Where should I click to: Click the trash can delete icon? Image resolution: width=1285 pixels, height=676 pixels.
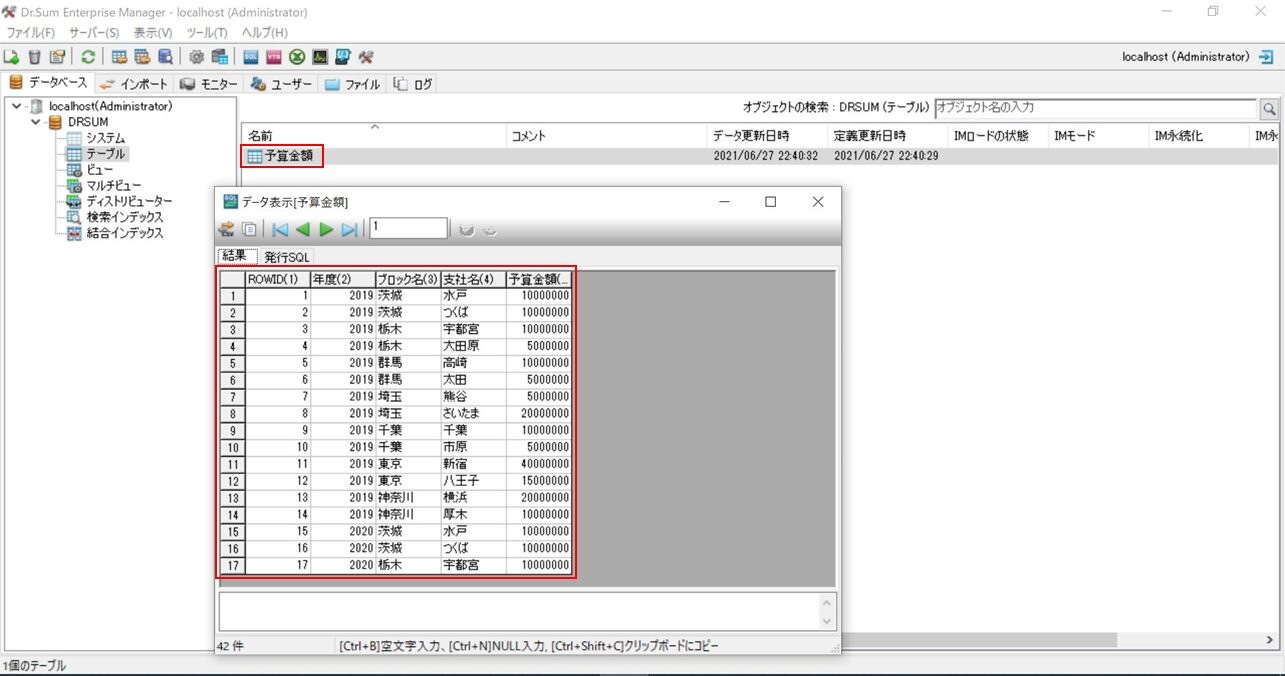coord(35,57)
